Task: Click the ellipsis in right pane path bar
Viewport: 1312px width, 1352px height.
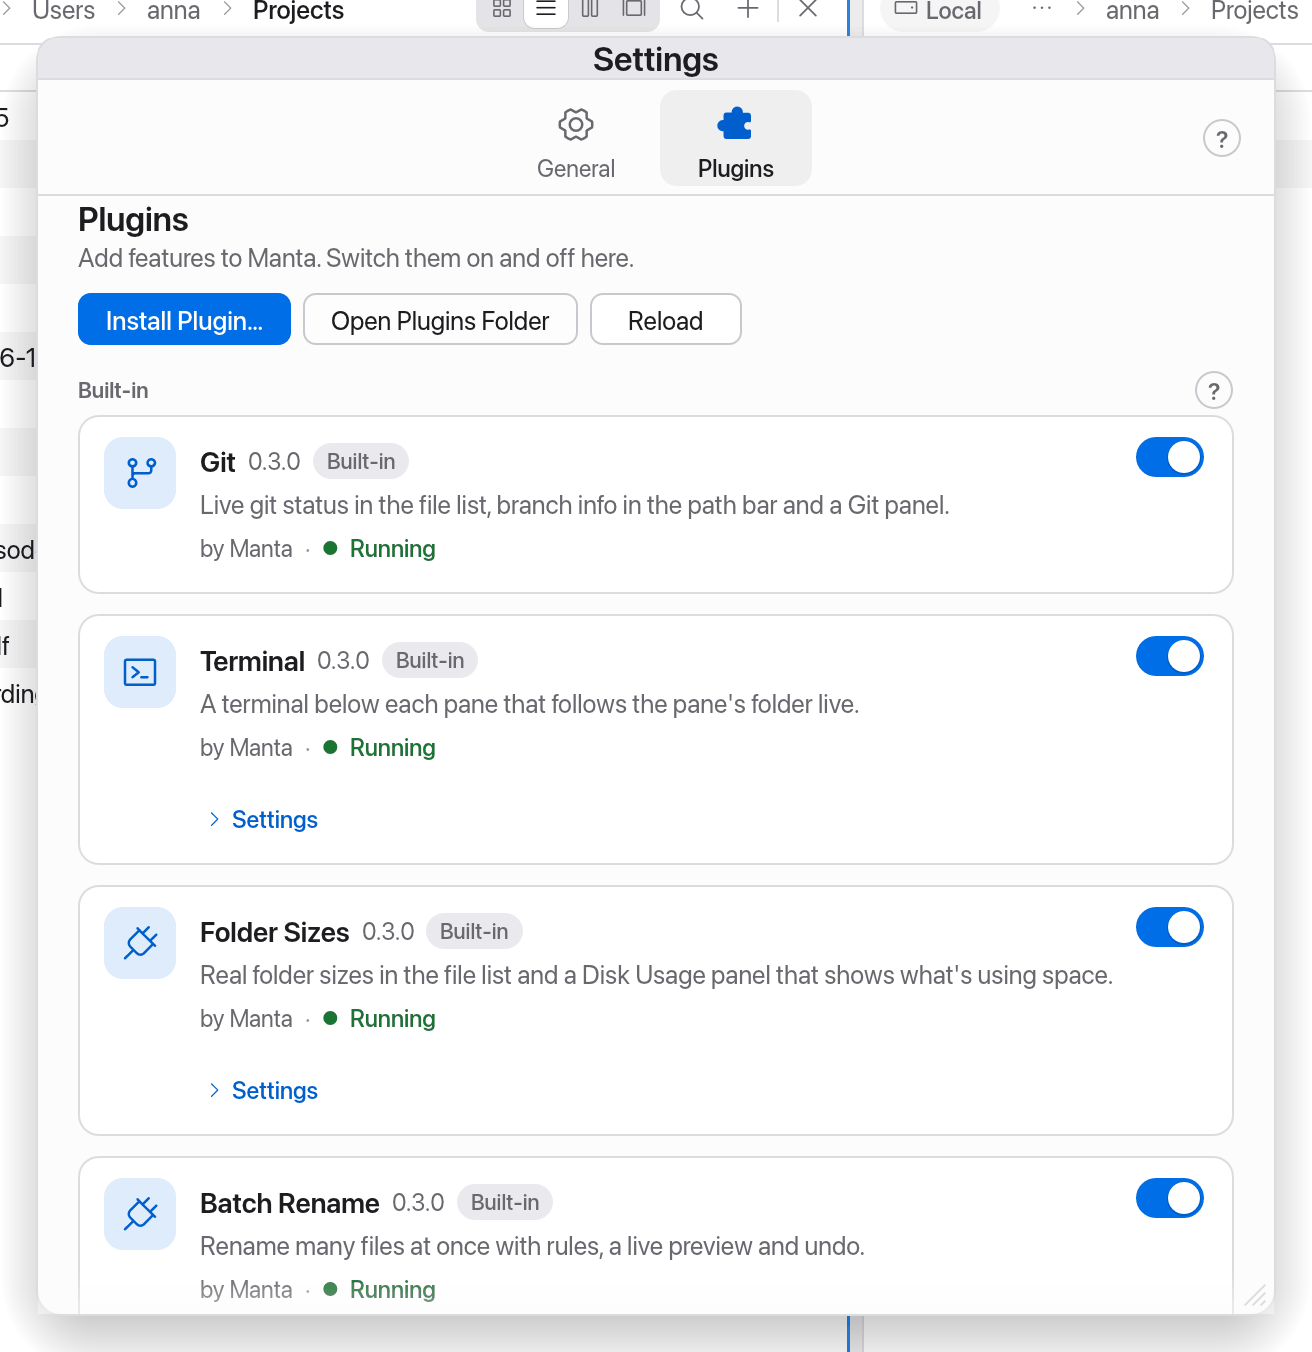Action: click(1042, 9)
